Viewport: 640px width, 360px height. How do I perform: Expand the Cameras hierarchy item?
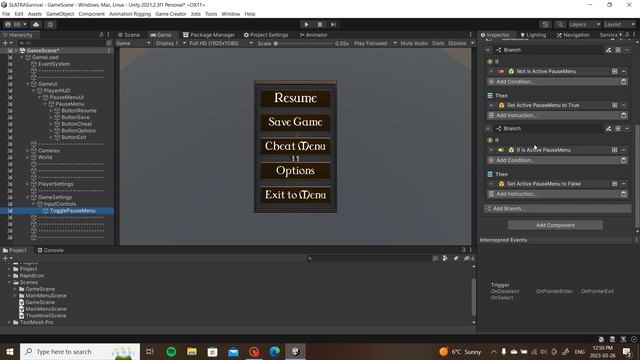pyautogui.click(x=28, y=151)
